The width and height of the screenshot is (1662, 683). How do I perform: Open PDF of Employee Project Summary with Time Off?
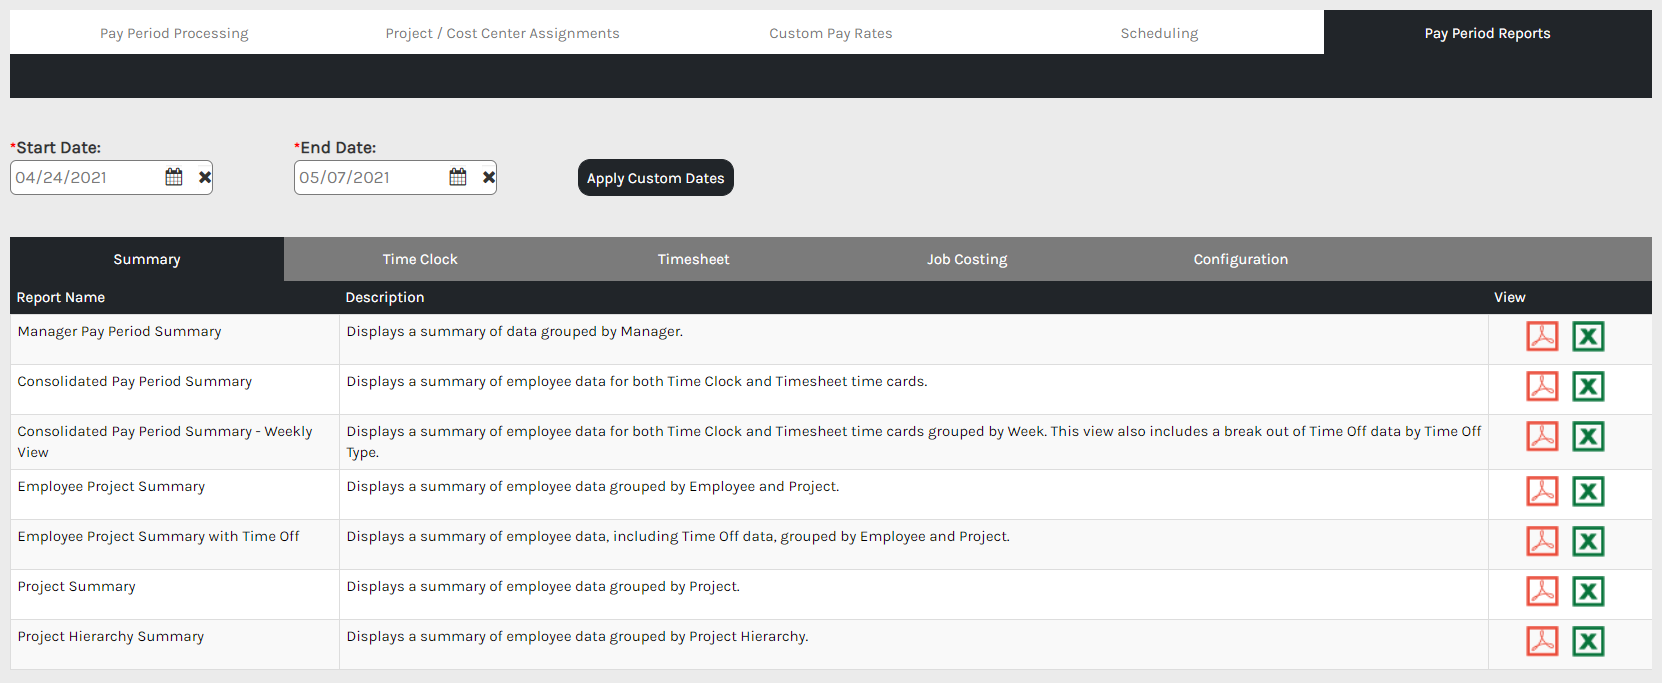click(x=1542, y=541)
